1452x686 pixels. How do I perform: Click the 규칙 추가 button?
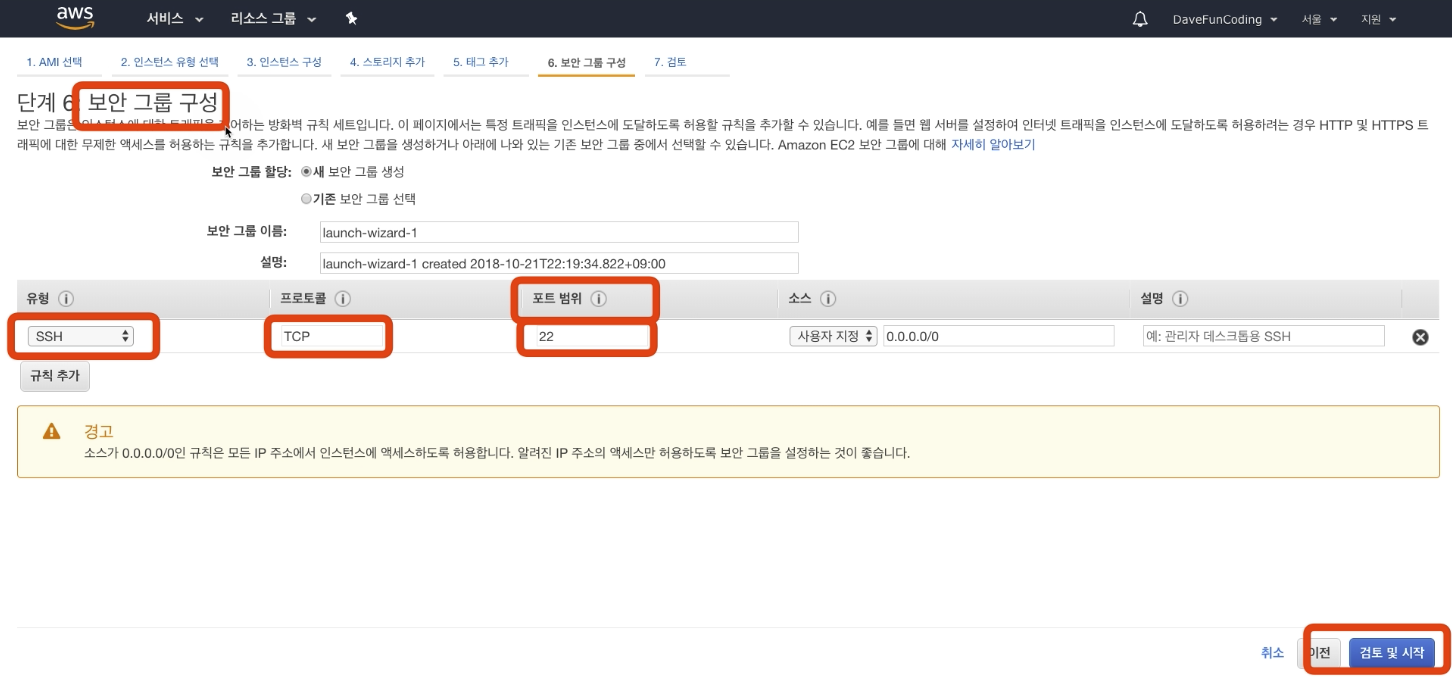[x=55, y=376]
